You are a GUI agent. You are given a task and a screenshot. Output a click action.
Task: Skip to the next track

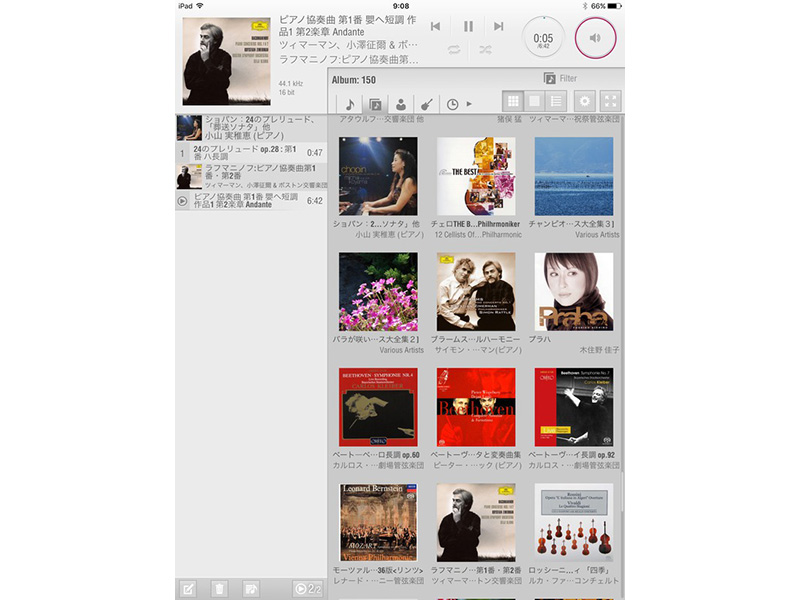[498, 26]
